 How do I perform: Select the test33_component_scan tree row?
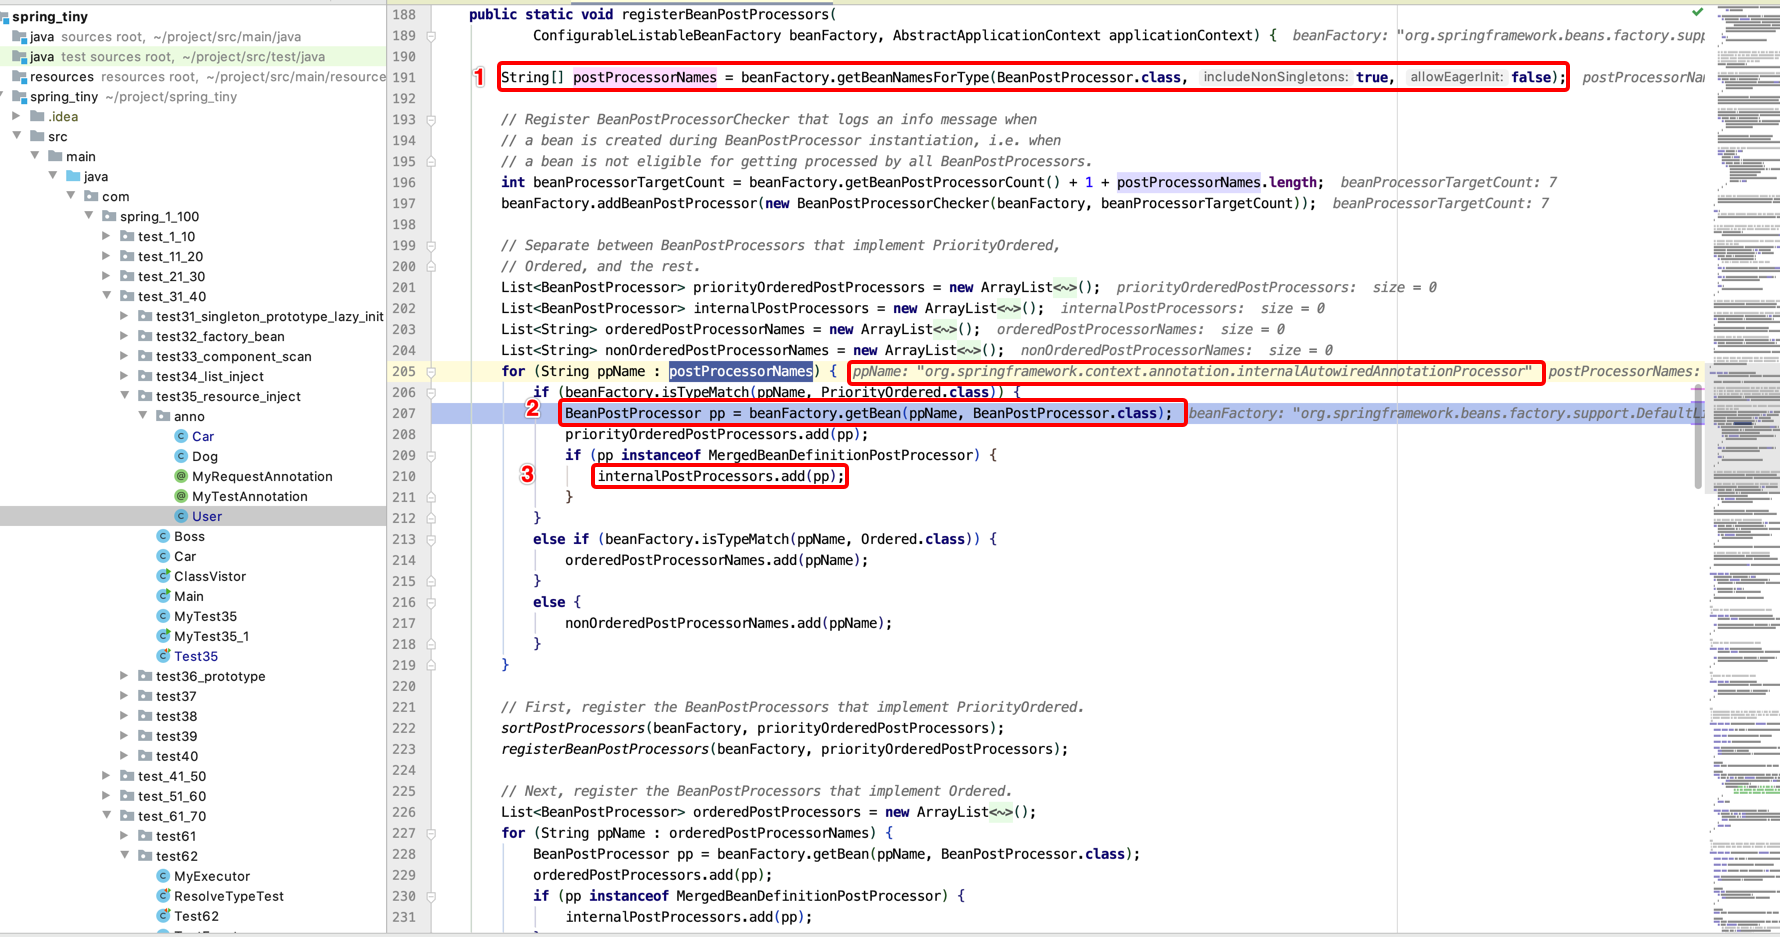[x=193, y=356]
